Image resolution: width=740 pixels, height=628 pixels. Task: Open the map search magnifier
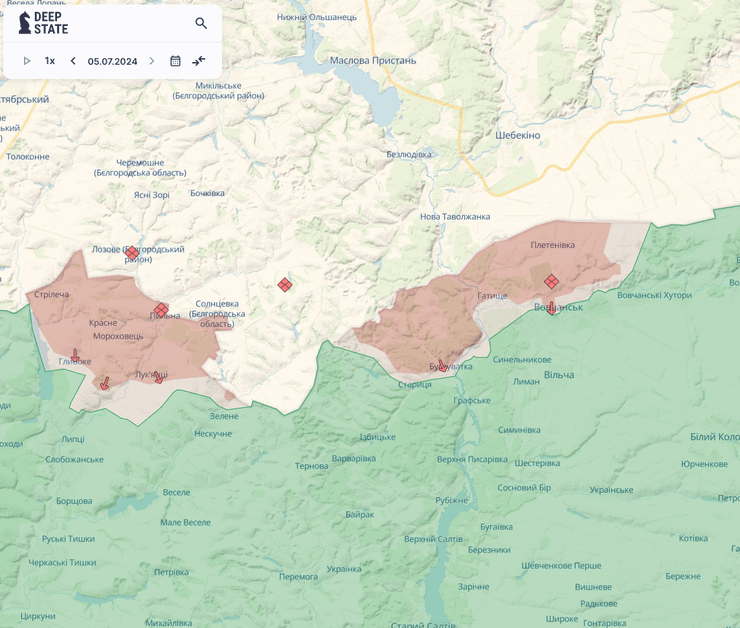point(201,23)
